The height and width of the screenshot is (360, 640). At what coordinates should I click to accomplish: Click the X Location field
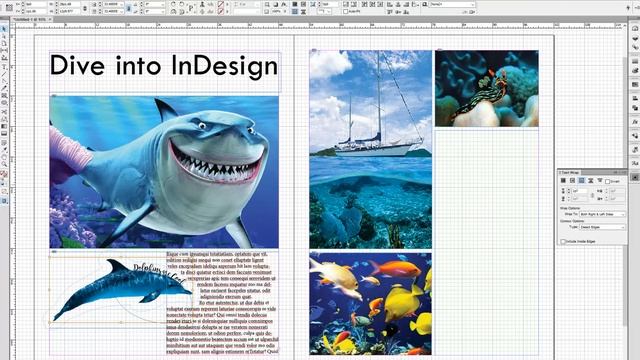tap(36, 4)
